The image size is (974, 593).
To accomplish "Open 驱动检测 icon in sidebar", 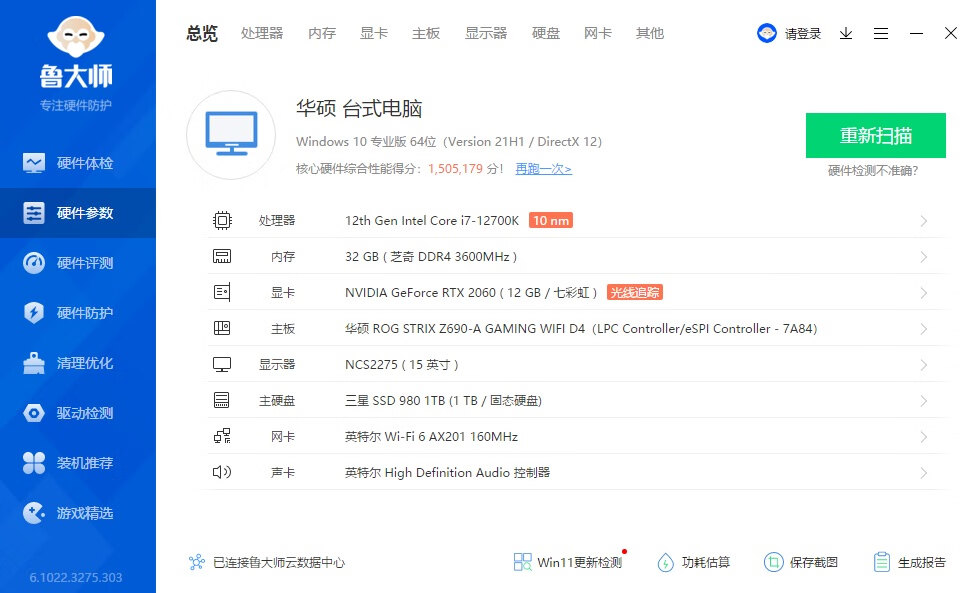I will tap(34, 413).
